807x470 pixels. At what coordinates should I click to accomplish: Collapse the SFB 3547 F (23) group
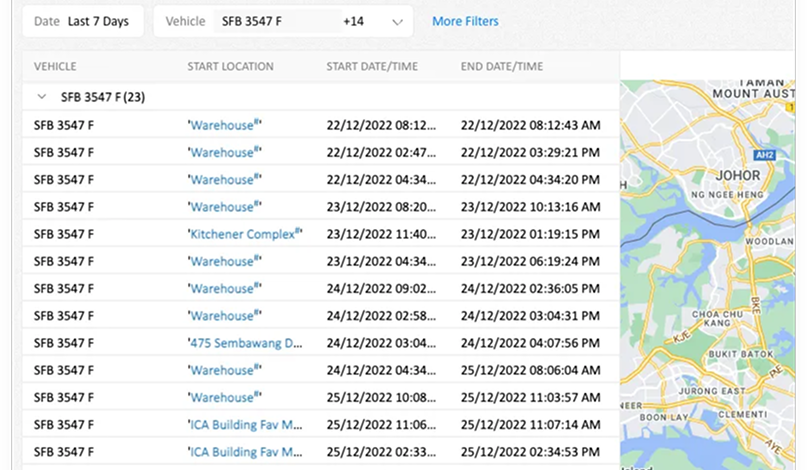41,97
